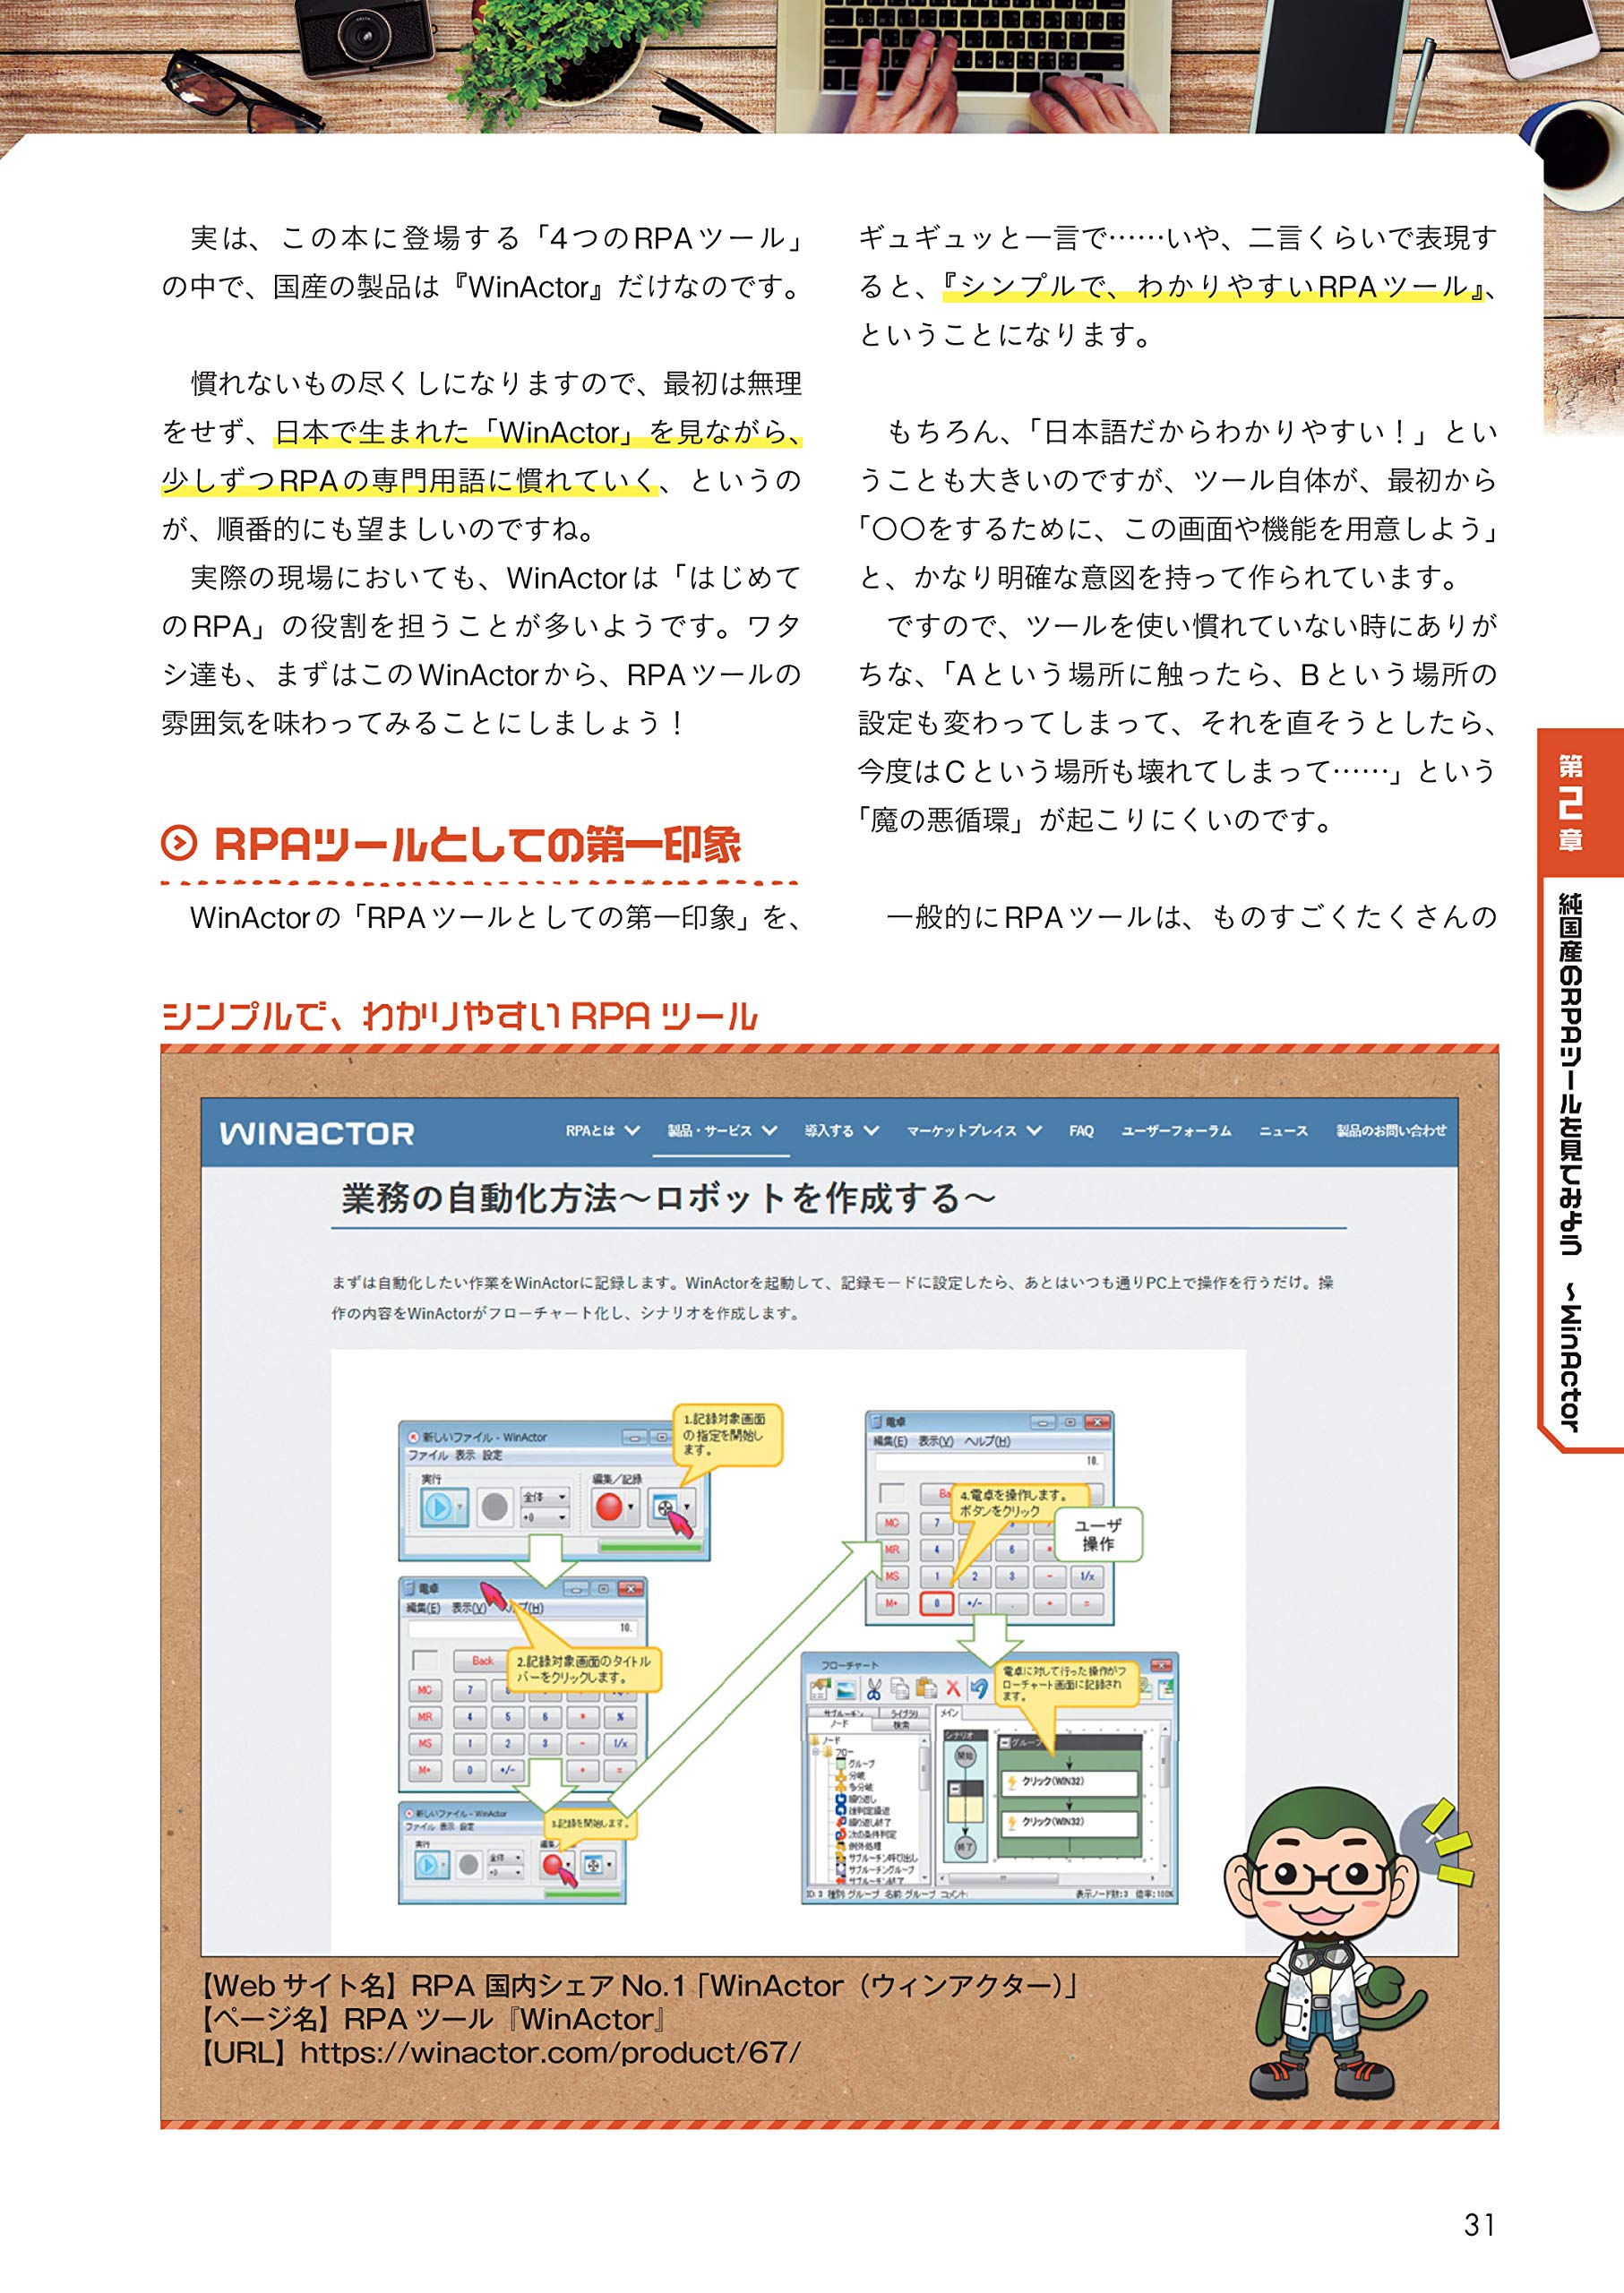Click the display field of right calculator

(990, 1462)
